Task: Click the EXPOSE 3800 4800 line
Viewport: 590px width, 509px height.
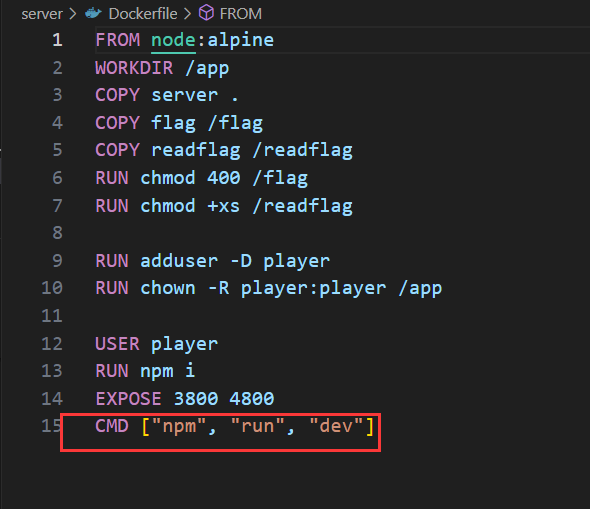Action: [185, 399]
